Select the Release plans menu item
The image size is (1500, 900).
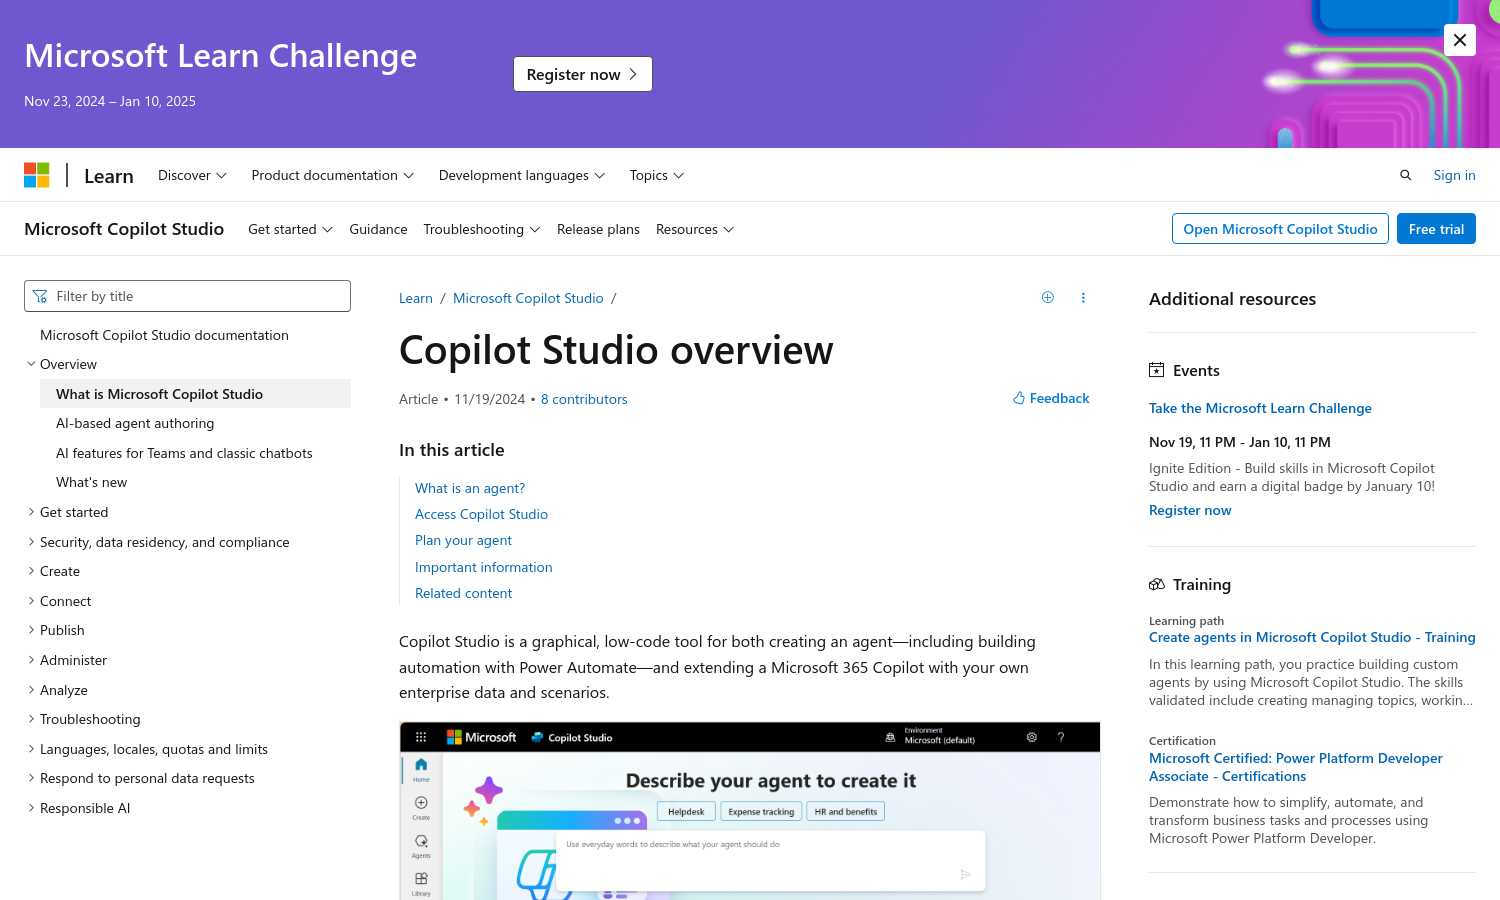[598, 229]
